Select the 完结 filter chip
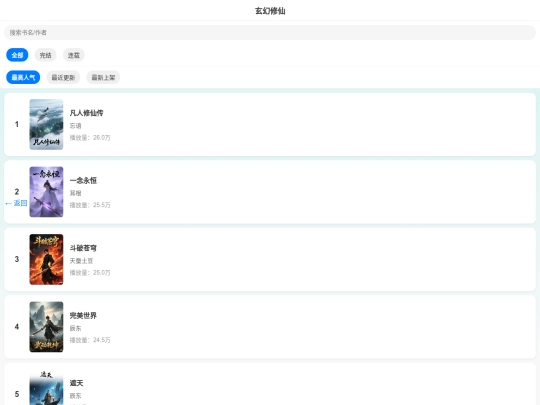The width and height of the screenshot is (540, 405). coord(45,55)
